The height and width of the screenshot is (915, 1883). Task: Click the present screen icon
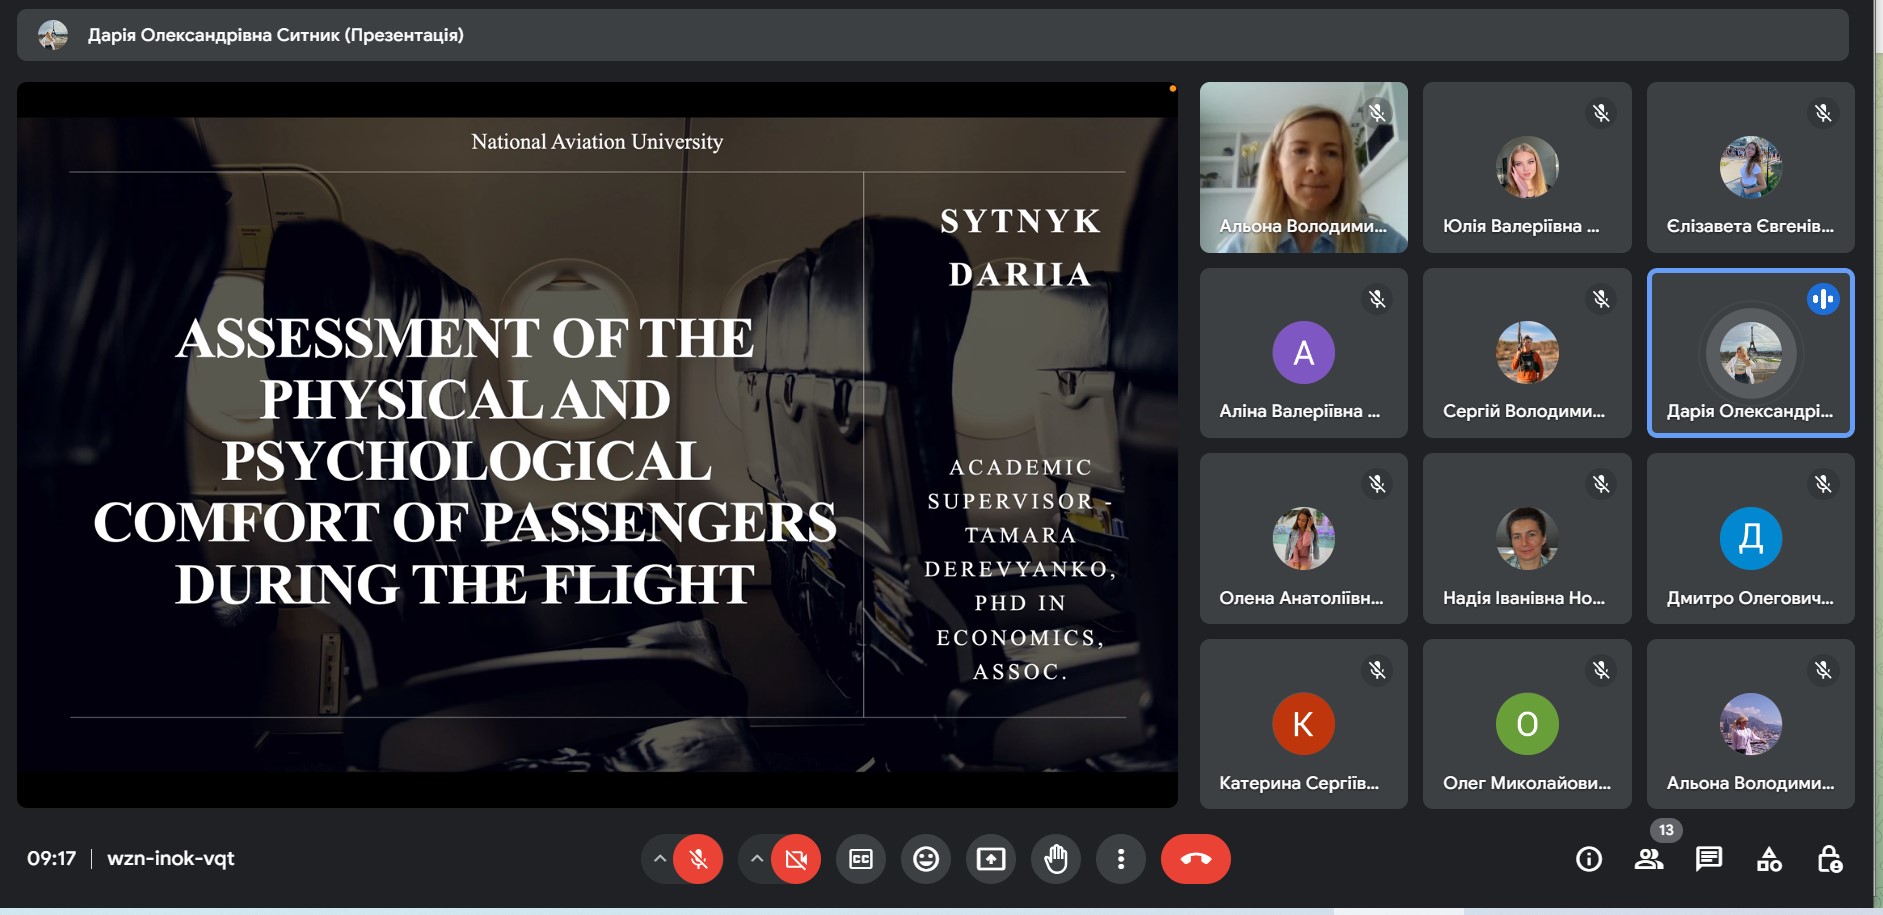pyautogui.click(x=990, y=859)
